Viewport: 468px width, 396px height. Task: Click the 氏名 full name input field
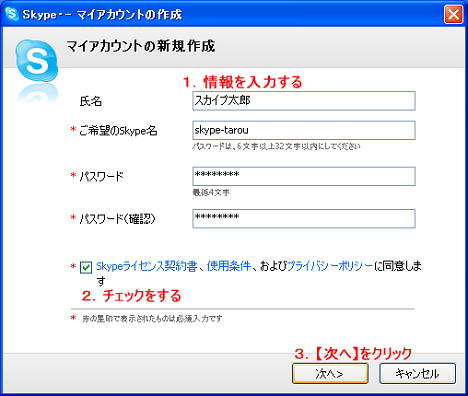304,101
